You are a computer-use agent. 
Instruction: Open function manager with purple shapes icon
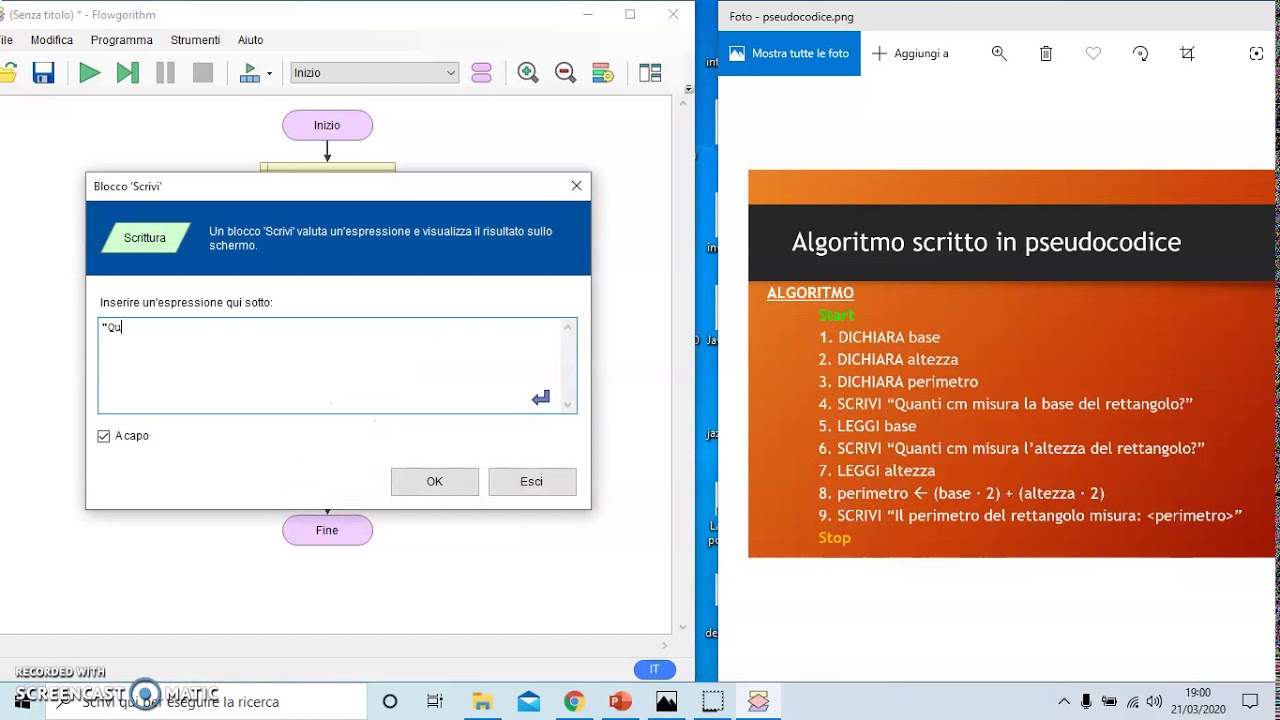pyautogui.click(x=482, y=73)
